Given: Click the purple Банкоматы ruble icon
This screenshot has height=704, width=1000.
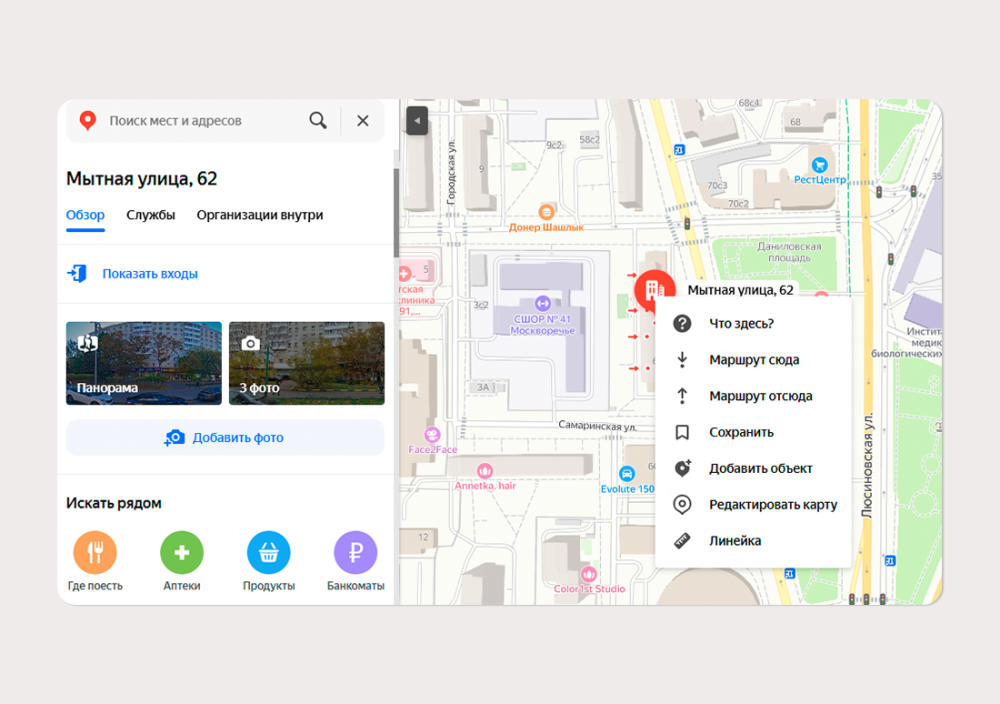Looking at the screenshot, I should point(355,552).
